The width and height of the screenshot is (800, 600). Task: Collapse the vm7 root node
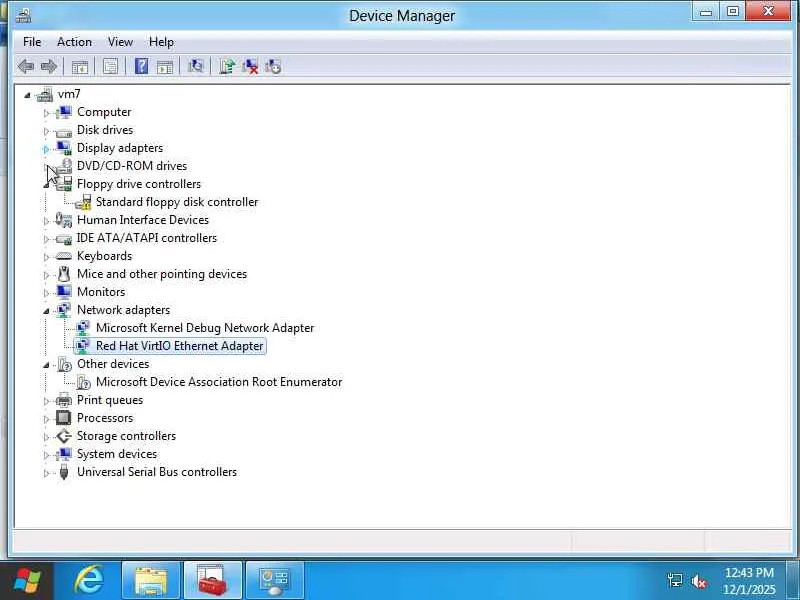point(28,95)
